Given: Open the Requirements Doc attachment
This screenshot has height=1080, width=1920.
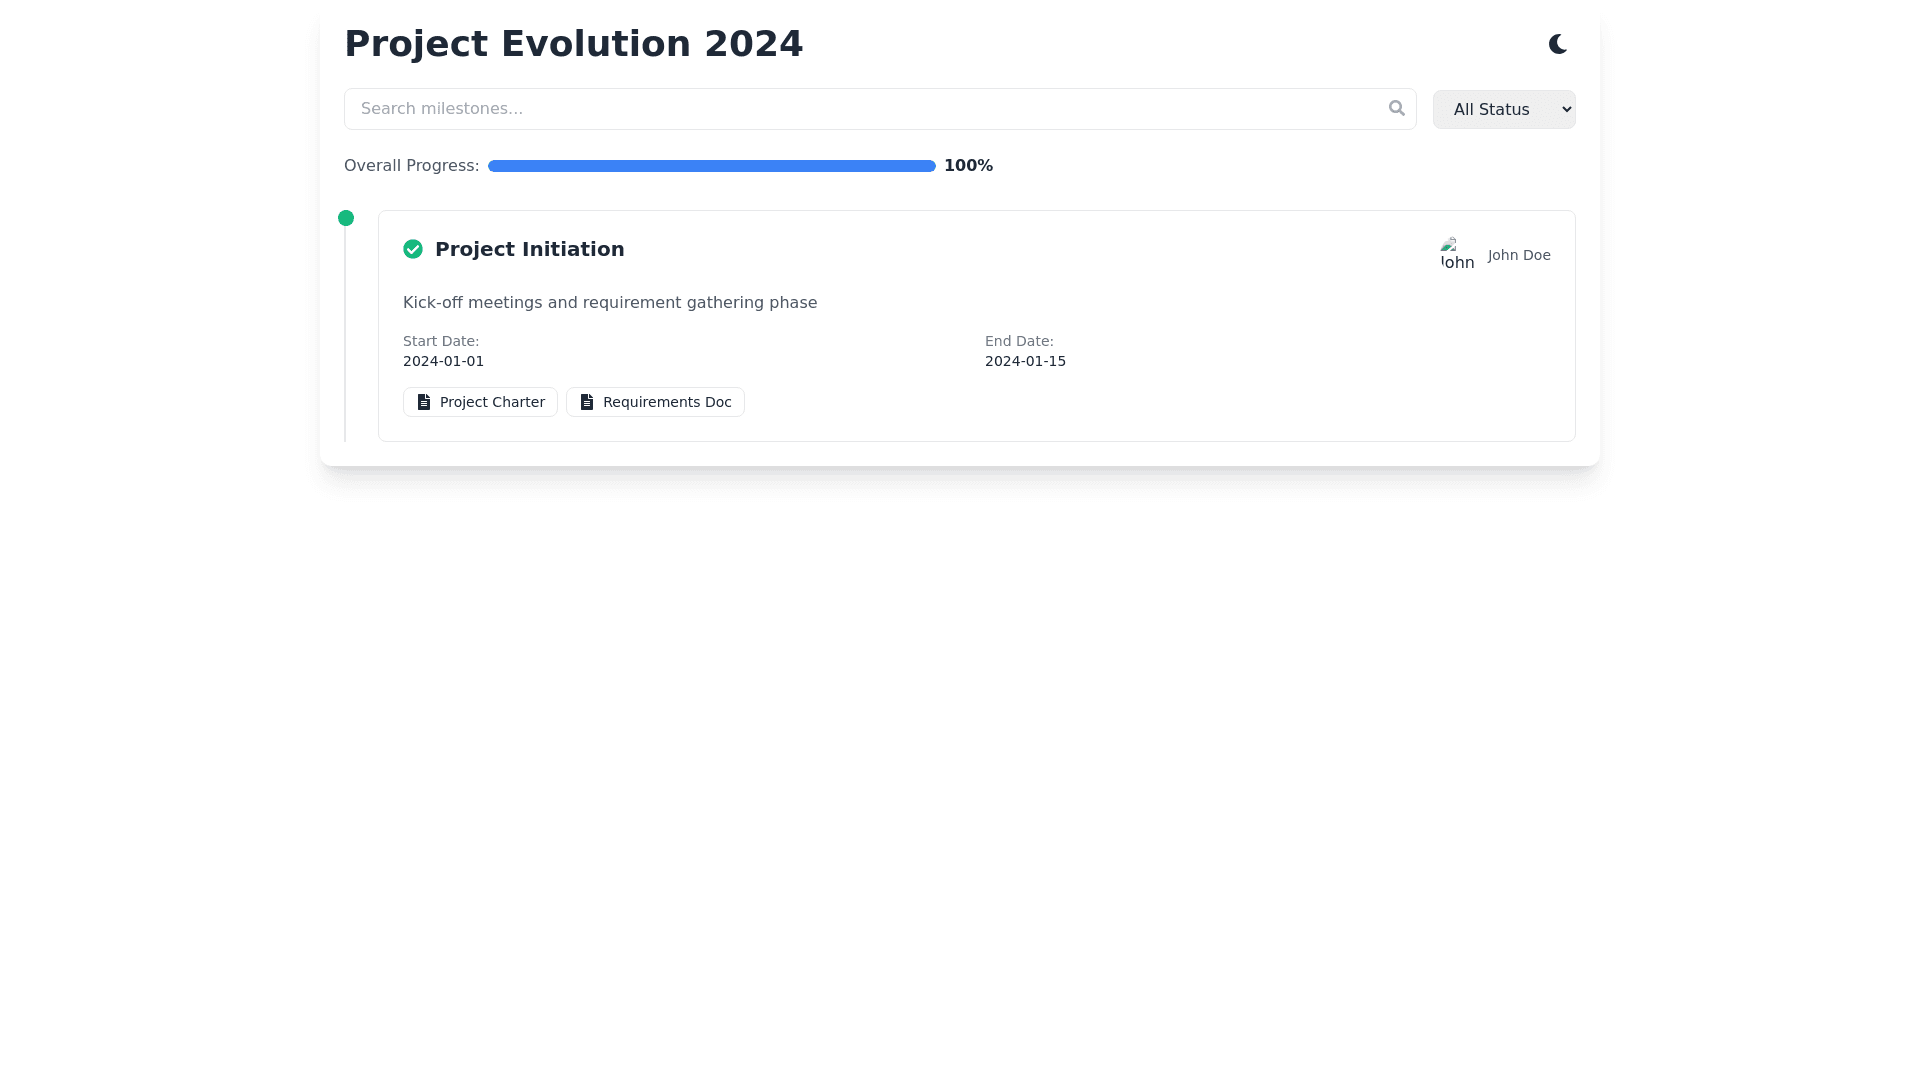Looking at the screenshot, I should pyautogui.click(x=655, y=402).
